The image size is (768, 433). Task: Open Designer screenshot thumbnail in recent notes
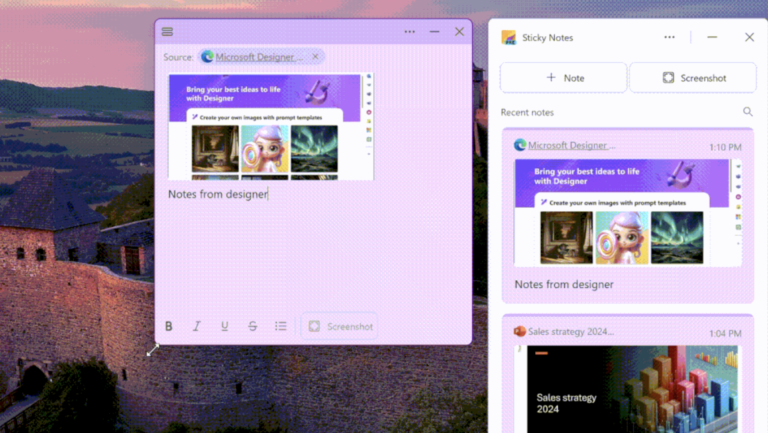pyautogui.click(x=628, y=213)
